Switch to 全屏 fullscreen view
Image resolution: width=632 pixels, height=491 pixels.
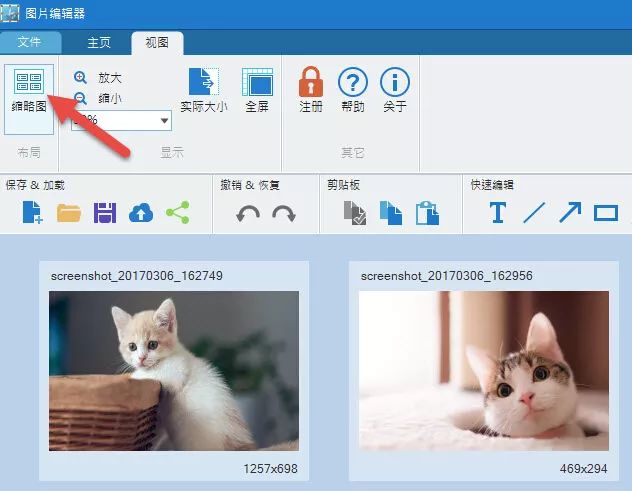click(257, 84)
